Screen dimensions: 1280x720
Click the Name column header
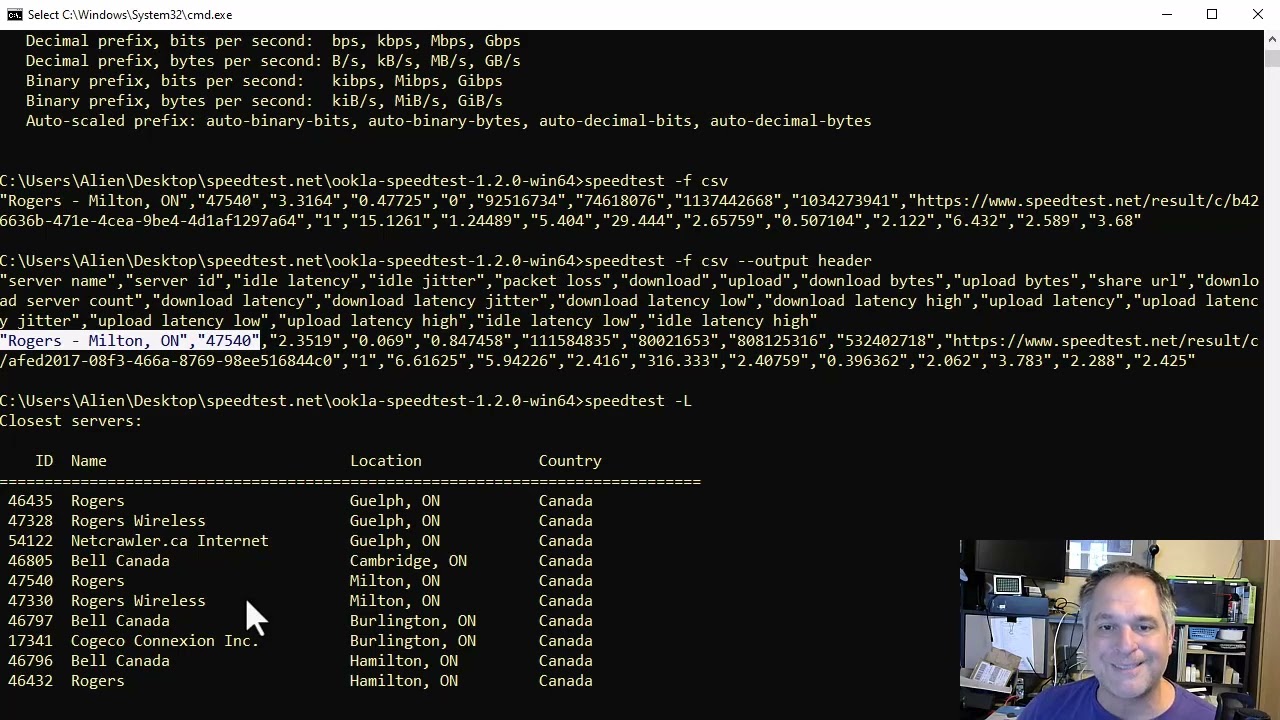pos(88,460)
